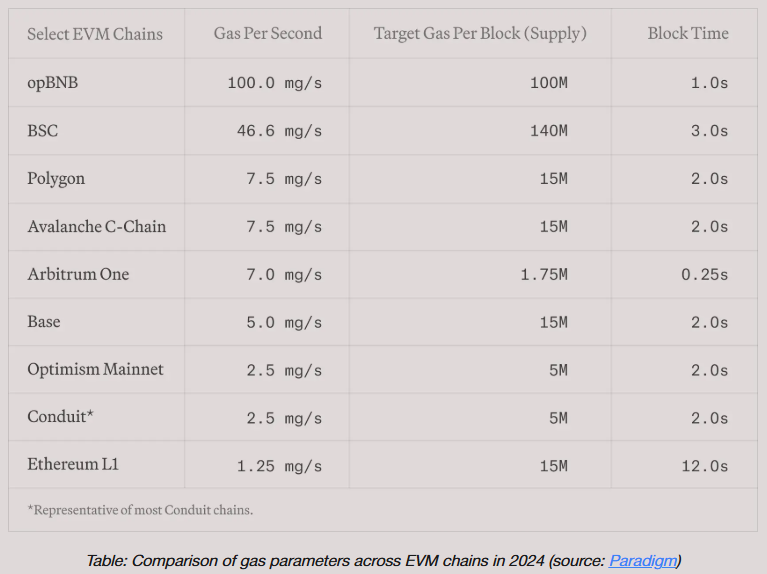This screenshot has width=767, height=574.
Task: Select the BSC chain name cell
Action: pos(43,131)
